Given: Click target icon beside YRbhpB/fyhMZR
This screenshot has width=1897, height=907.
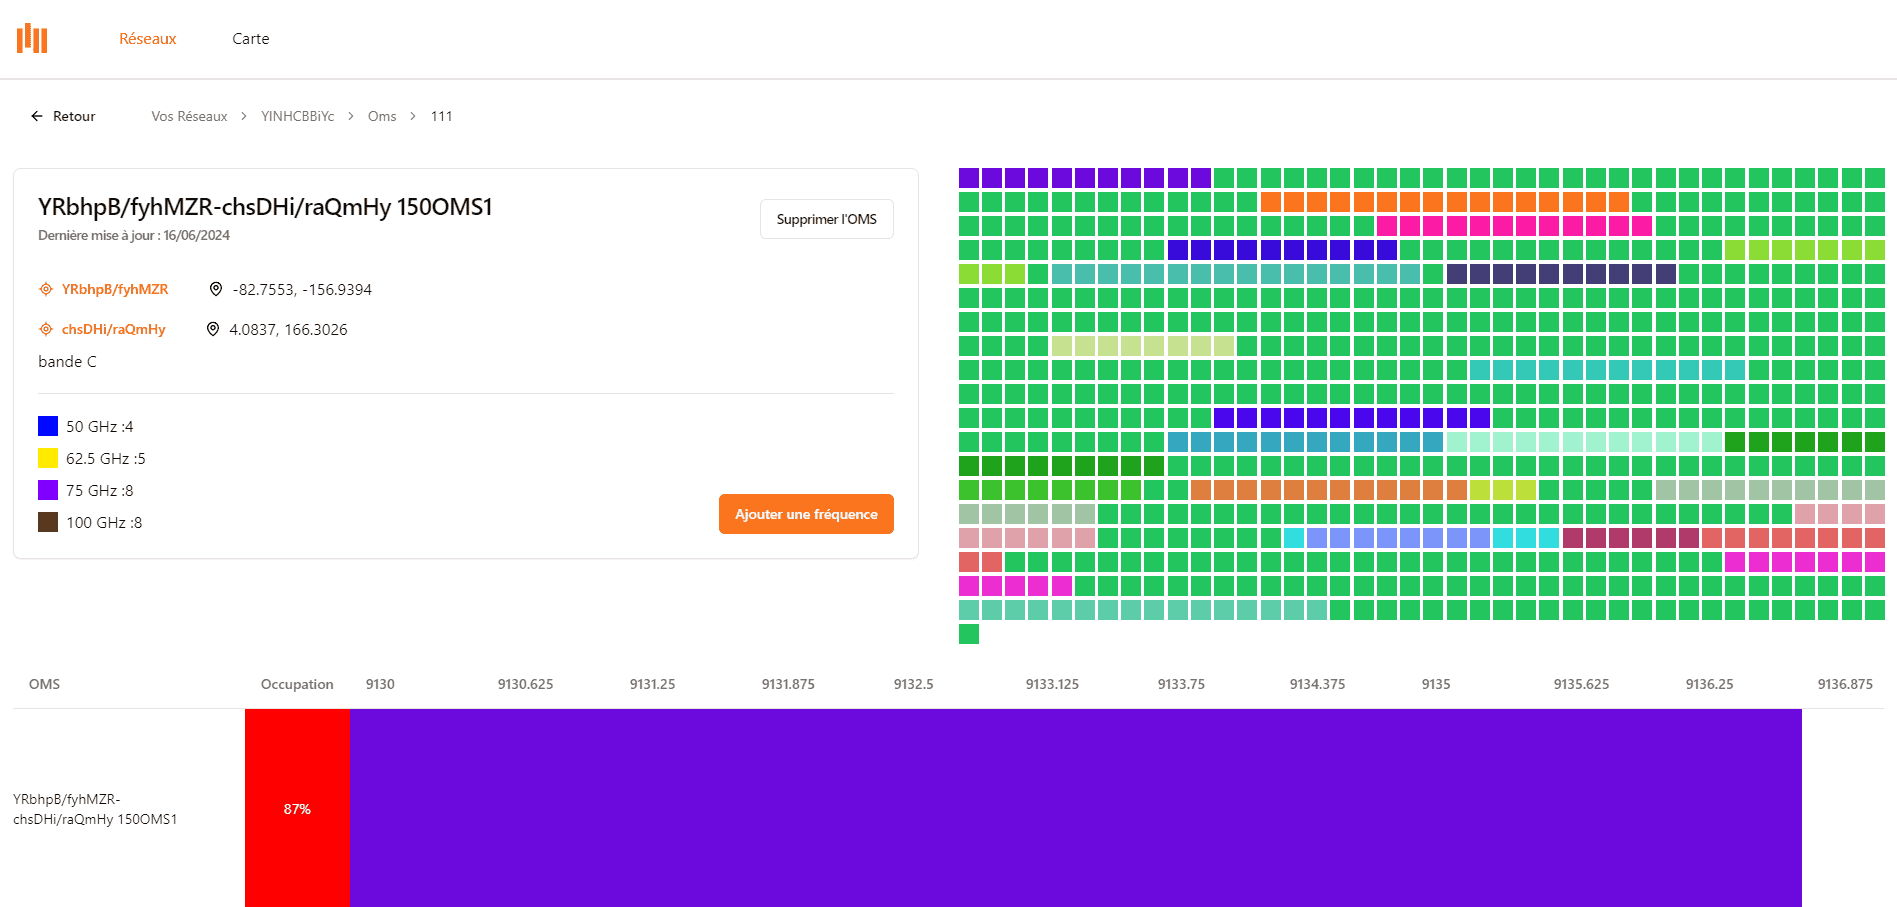Looking at the screenshot, I should coord(46,290).
